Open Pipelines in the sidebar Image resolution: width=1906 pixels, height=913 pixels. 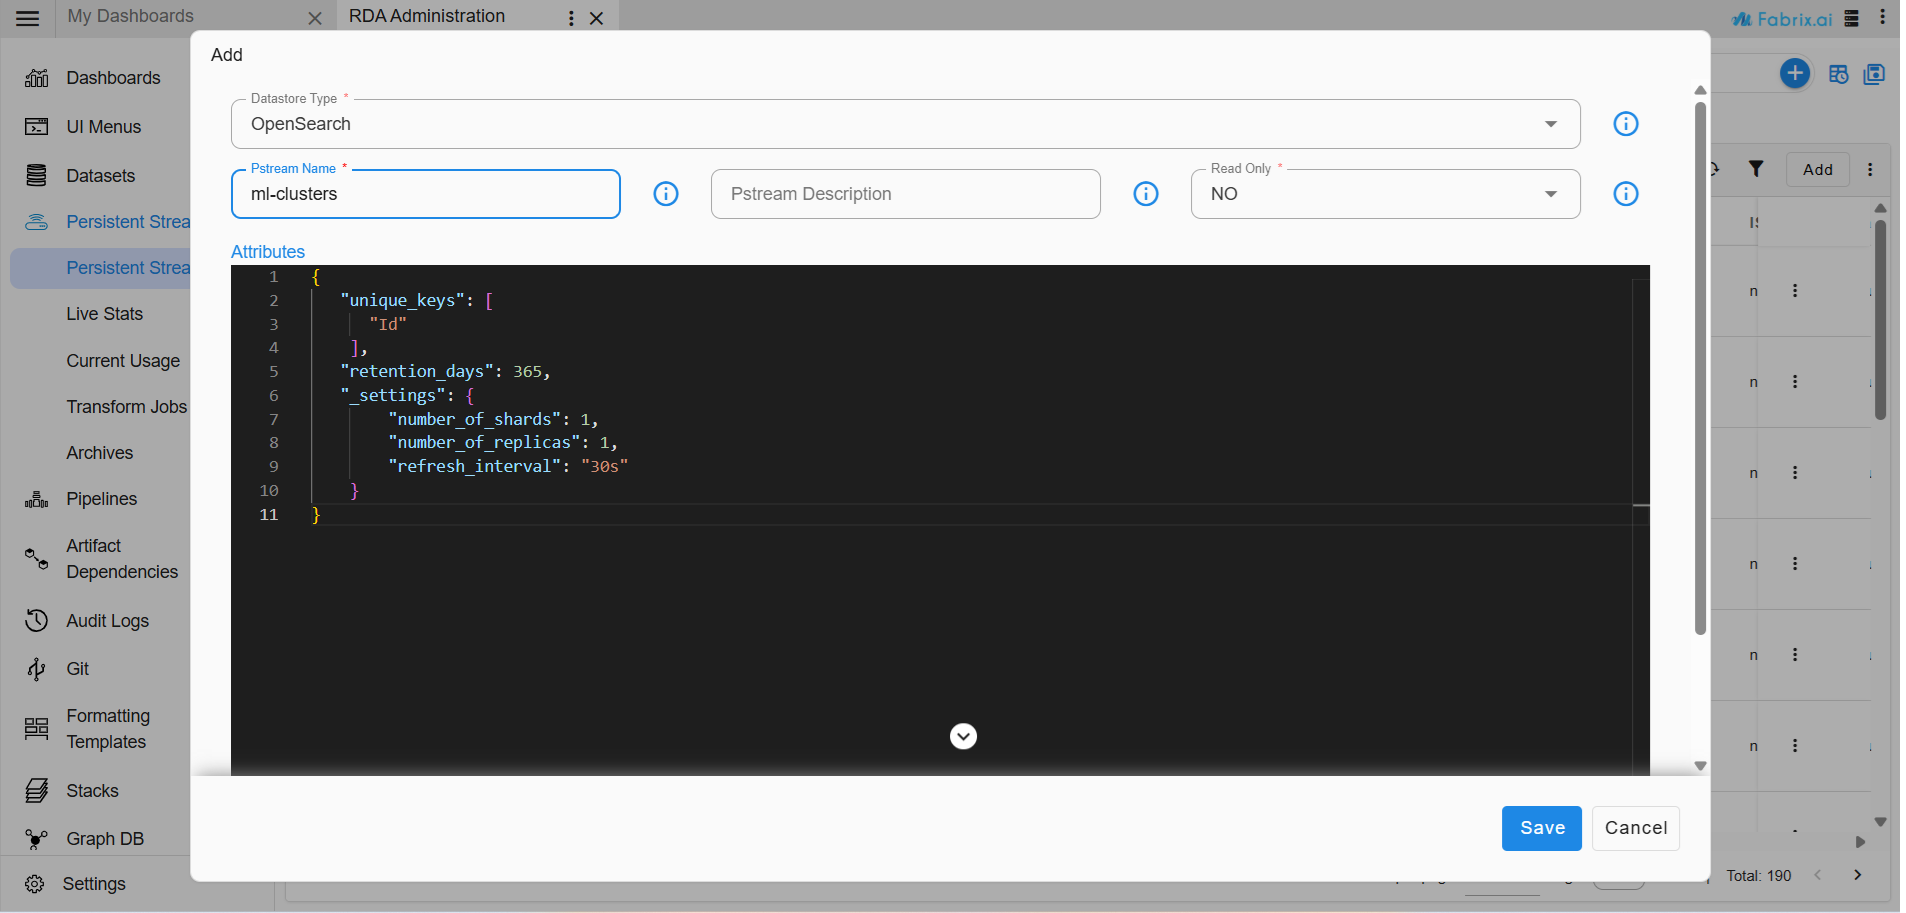click(101, 499)
